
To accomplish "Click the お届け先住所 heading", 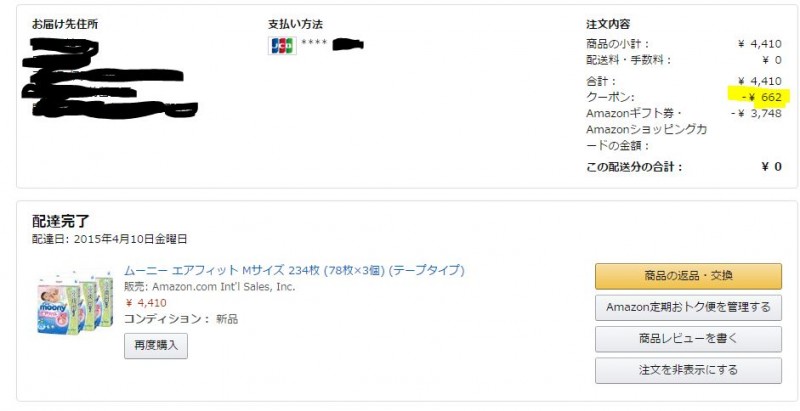I will pyautogui.click(x=65, y=24).
